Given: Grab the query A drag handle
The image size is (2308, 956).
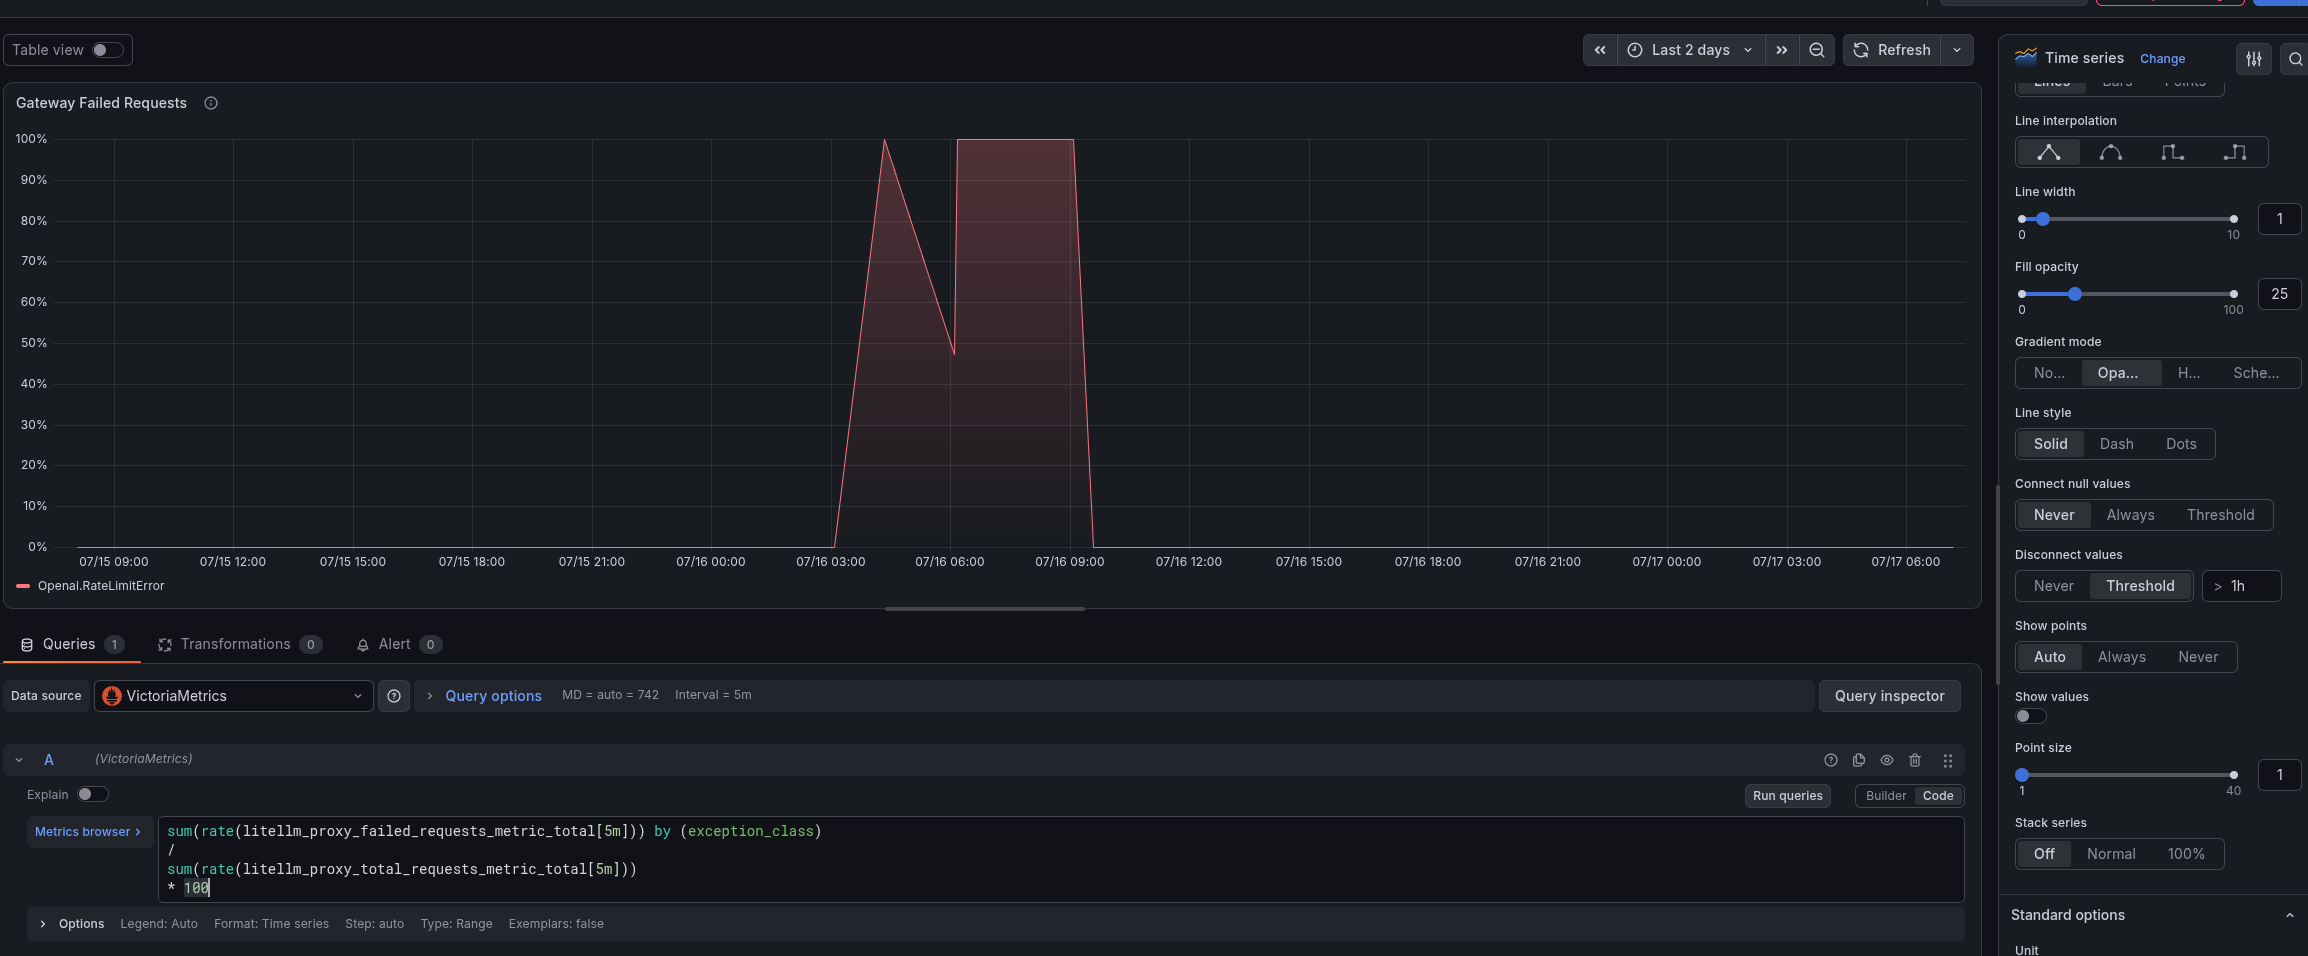Looking at the screenshot, I should 1948,760.
